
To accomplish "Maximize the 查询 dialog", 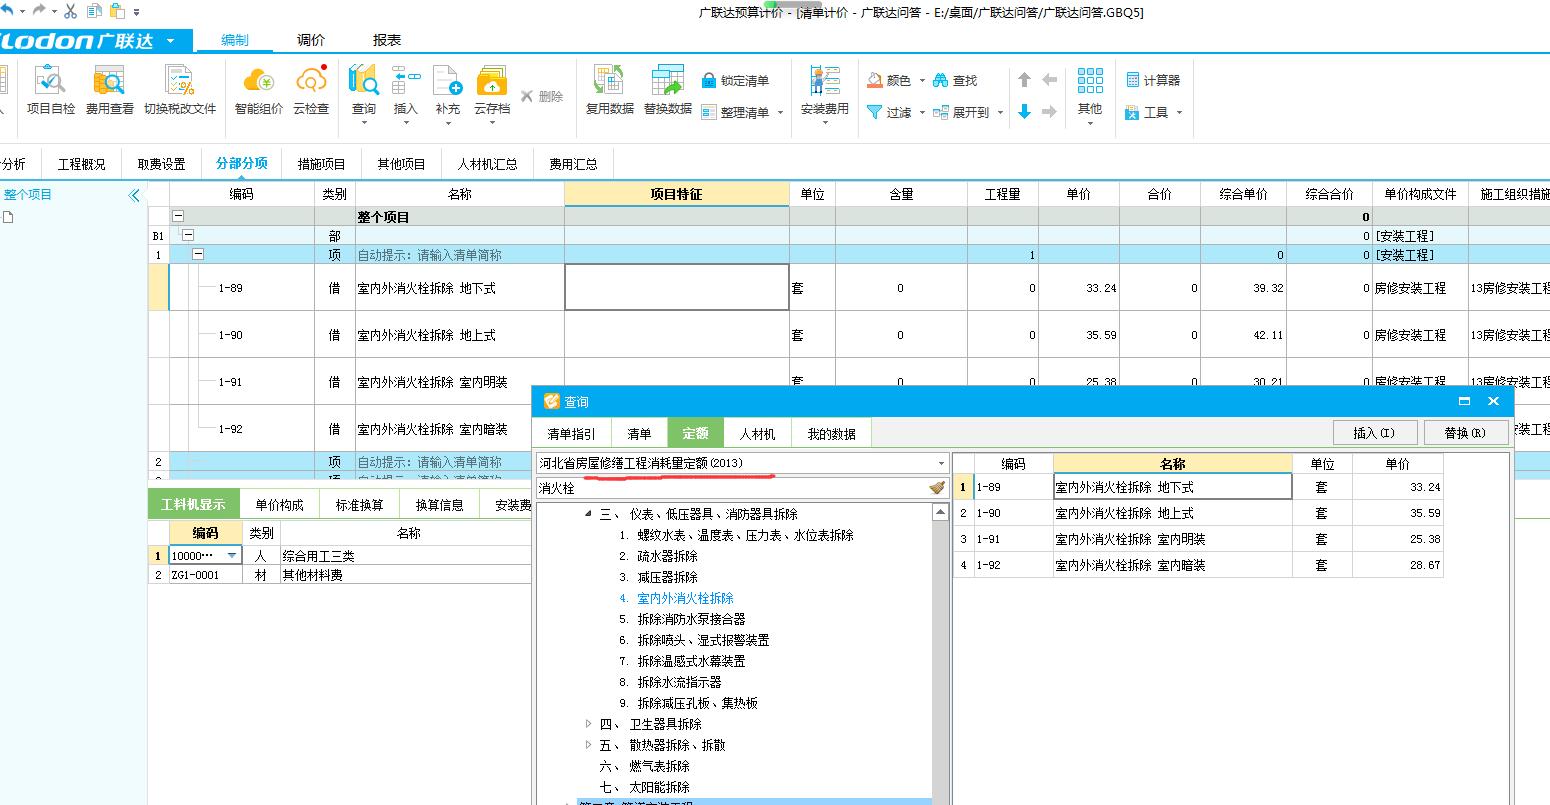I will point(1464,401).
